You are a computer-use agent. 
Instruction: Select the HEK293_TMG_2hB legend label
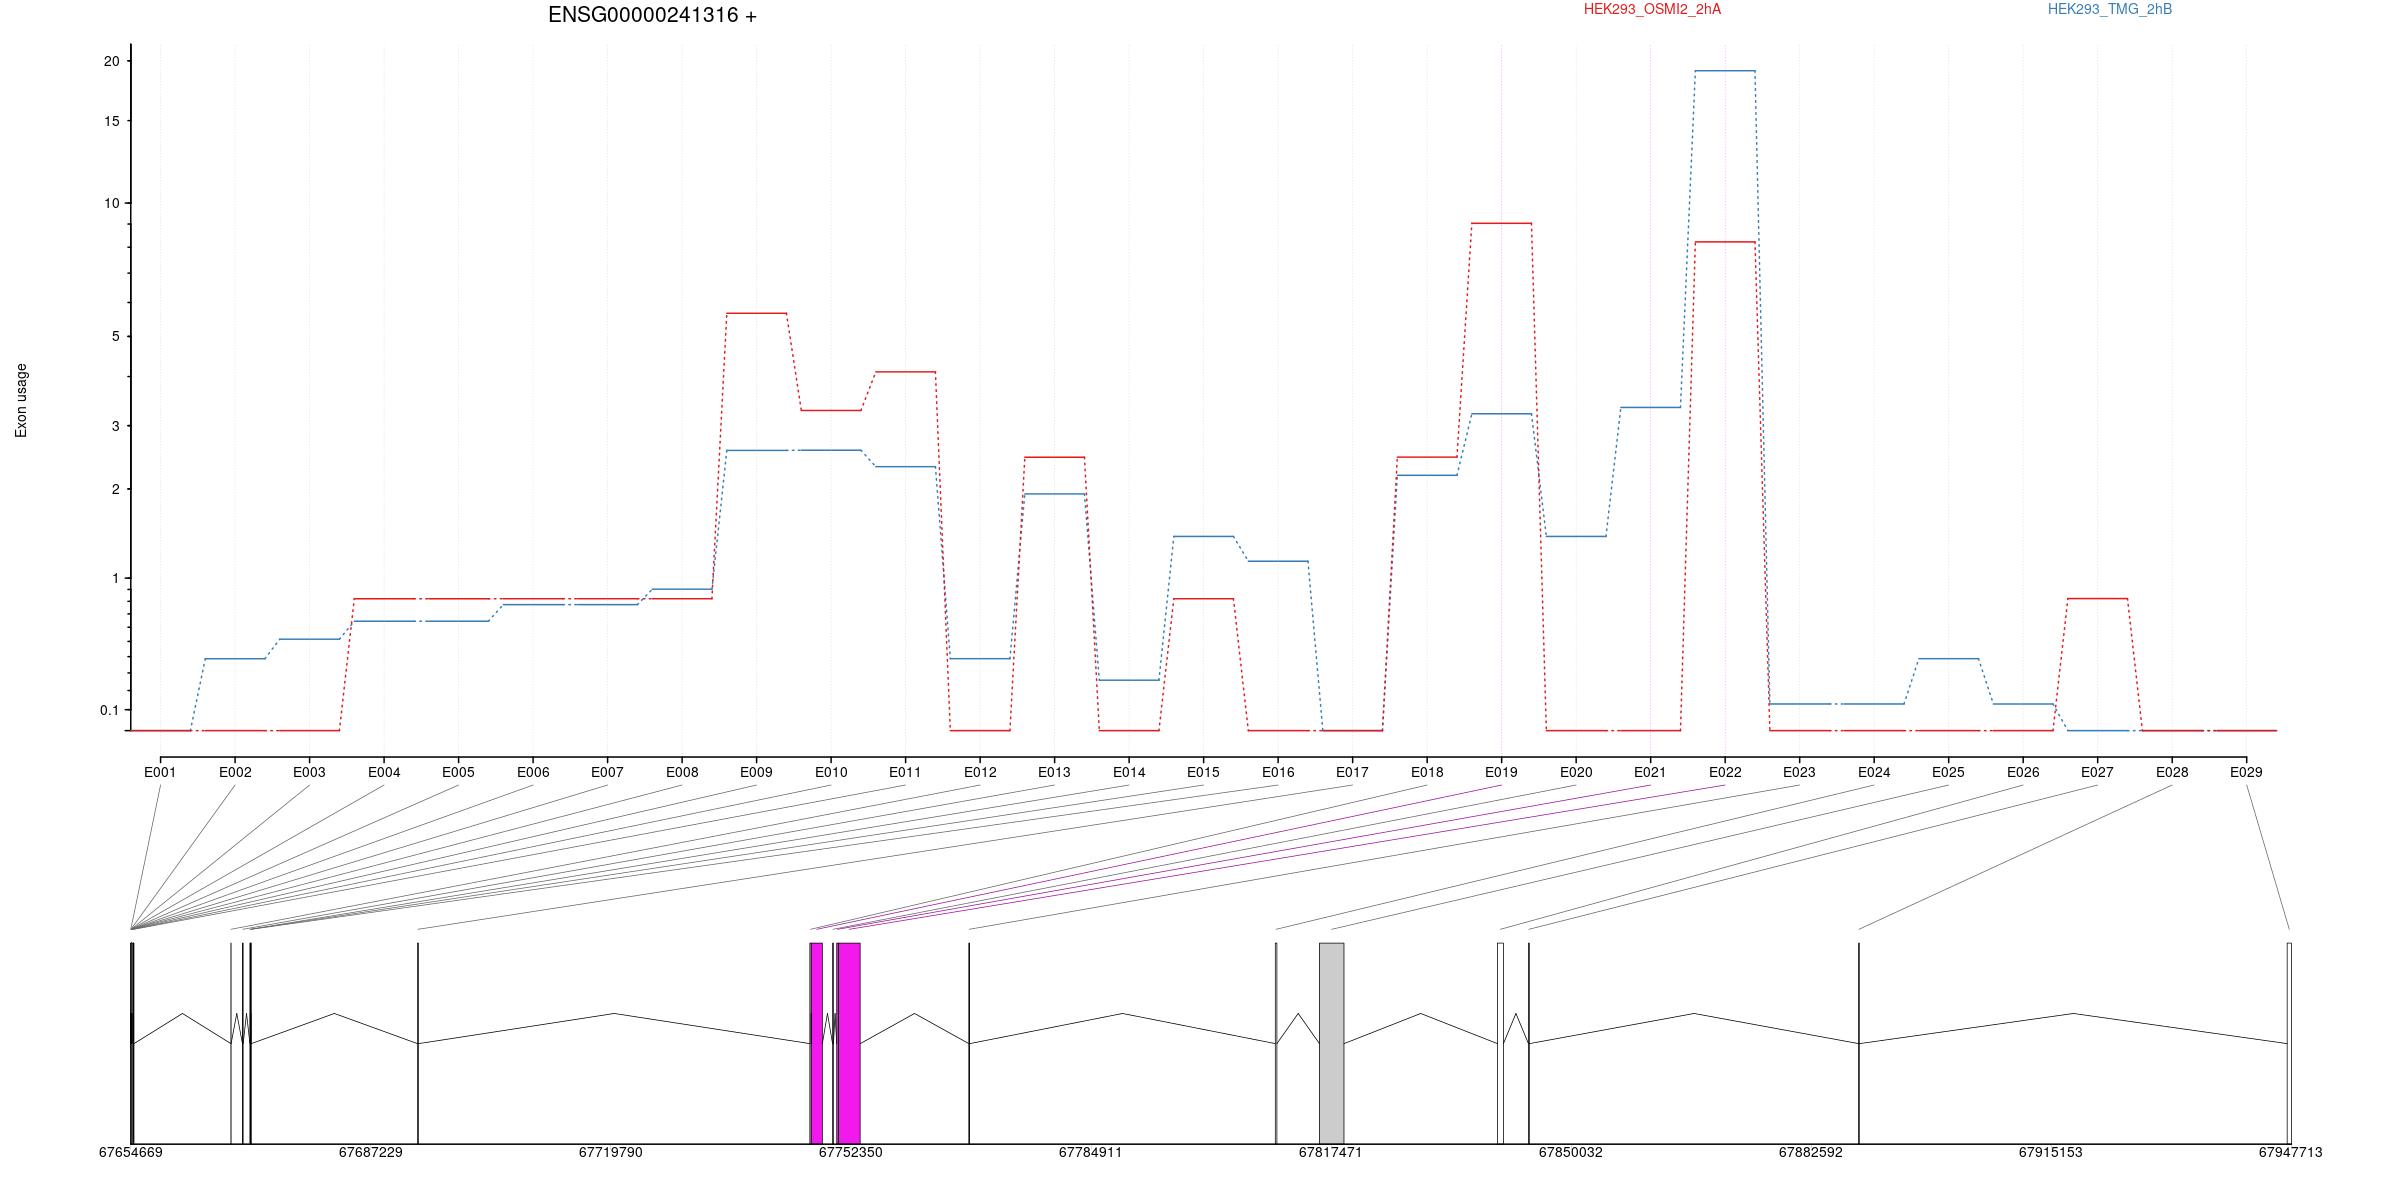2109,9
